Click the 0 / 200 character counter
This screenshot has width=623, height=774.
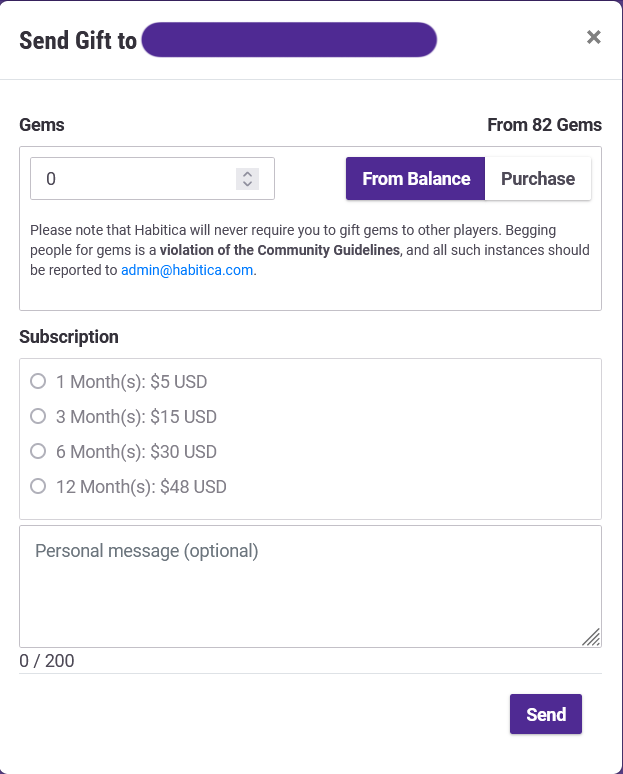pyautogui.click(x=47, y=661)
